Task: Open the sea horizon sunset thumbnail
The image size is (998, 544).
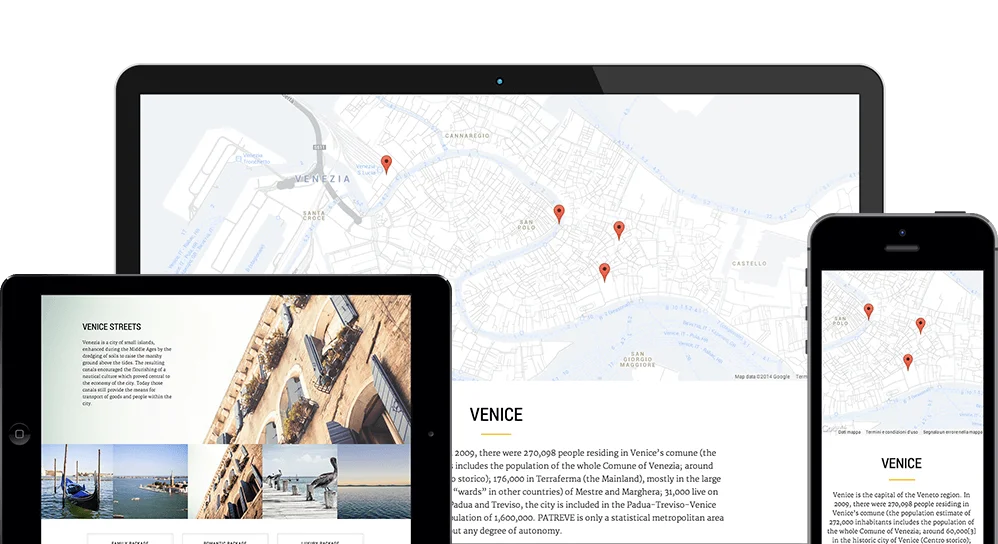Action: pos(374,482)
